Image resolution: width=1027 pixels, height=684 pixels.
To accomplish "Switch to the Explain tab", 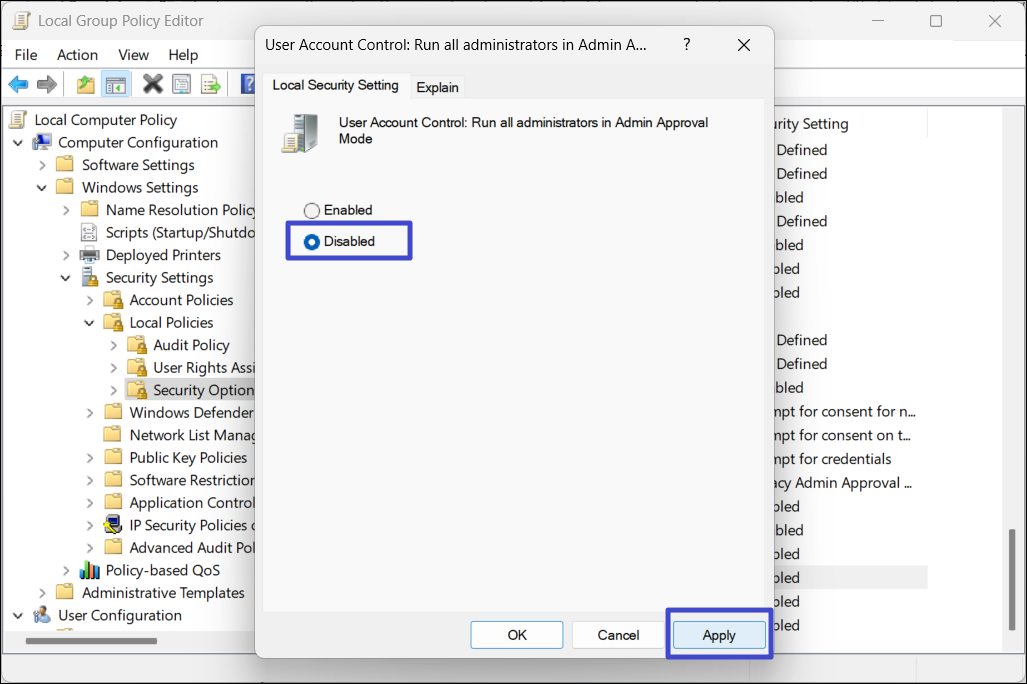I will [x=437, y=87].
